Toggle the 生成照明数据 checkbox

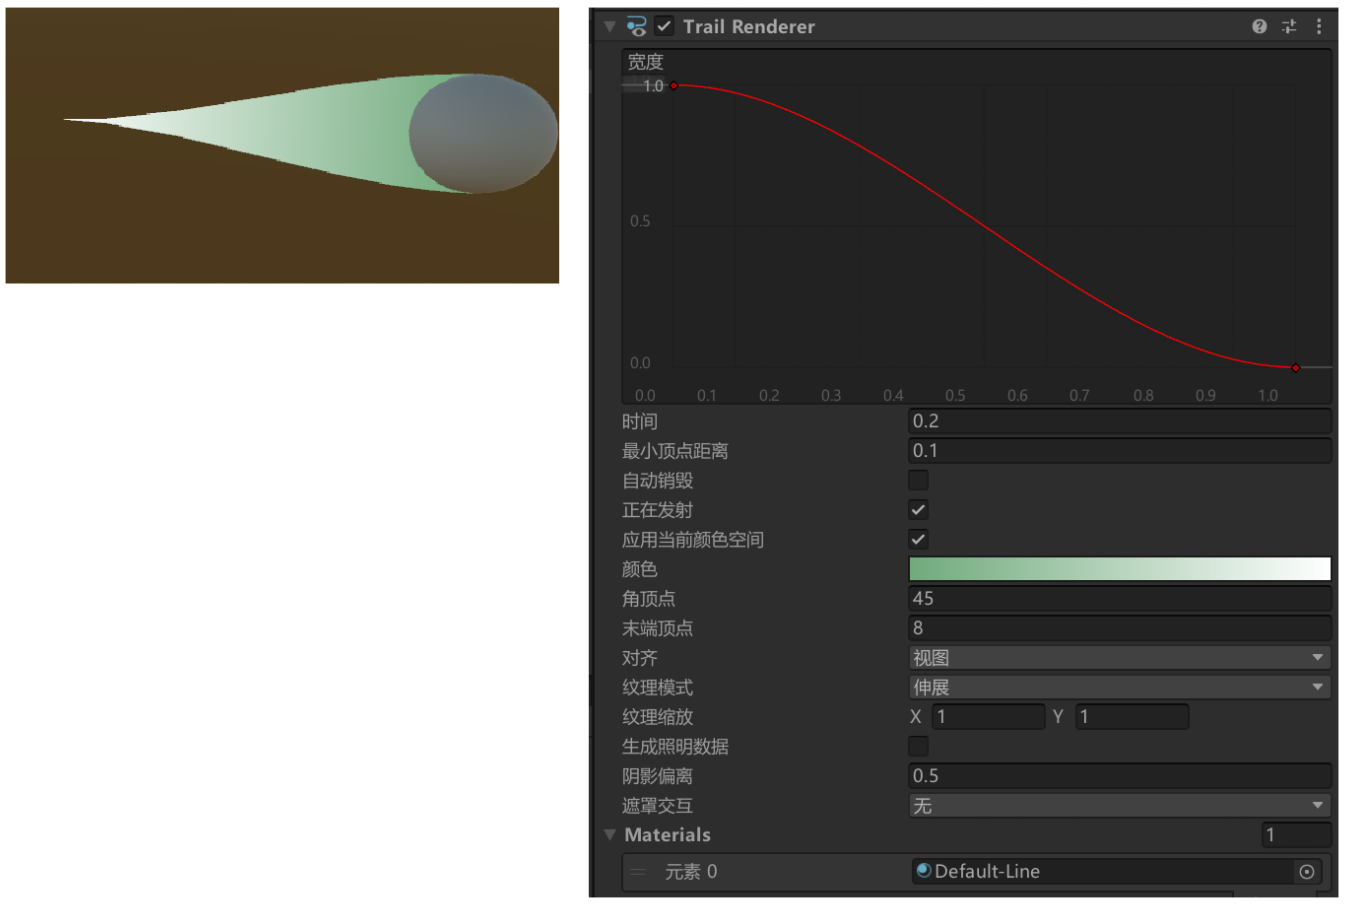point(918,746)
